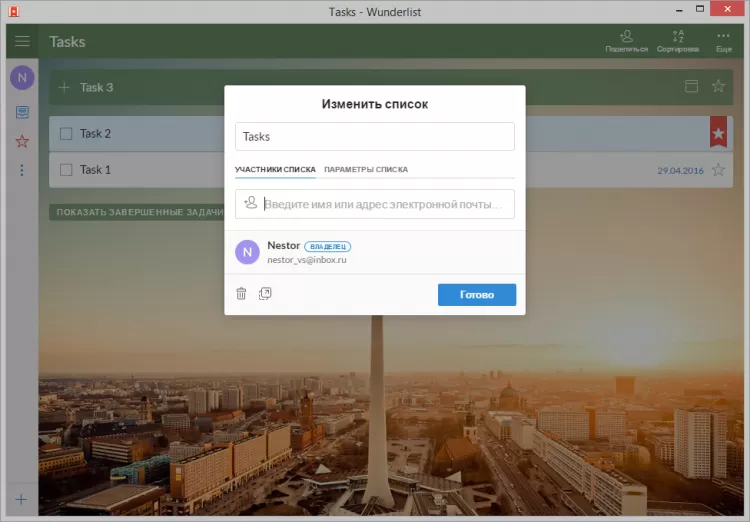Click the ВЛАДЕЛЕЦ owner badge
Image resolution: width=750 pixels, height=522 pixels.
(x=328, y=246)
